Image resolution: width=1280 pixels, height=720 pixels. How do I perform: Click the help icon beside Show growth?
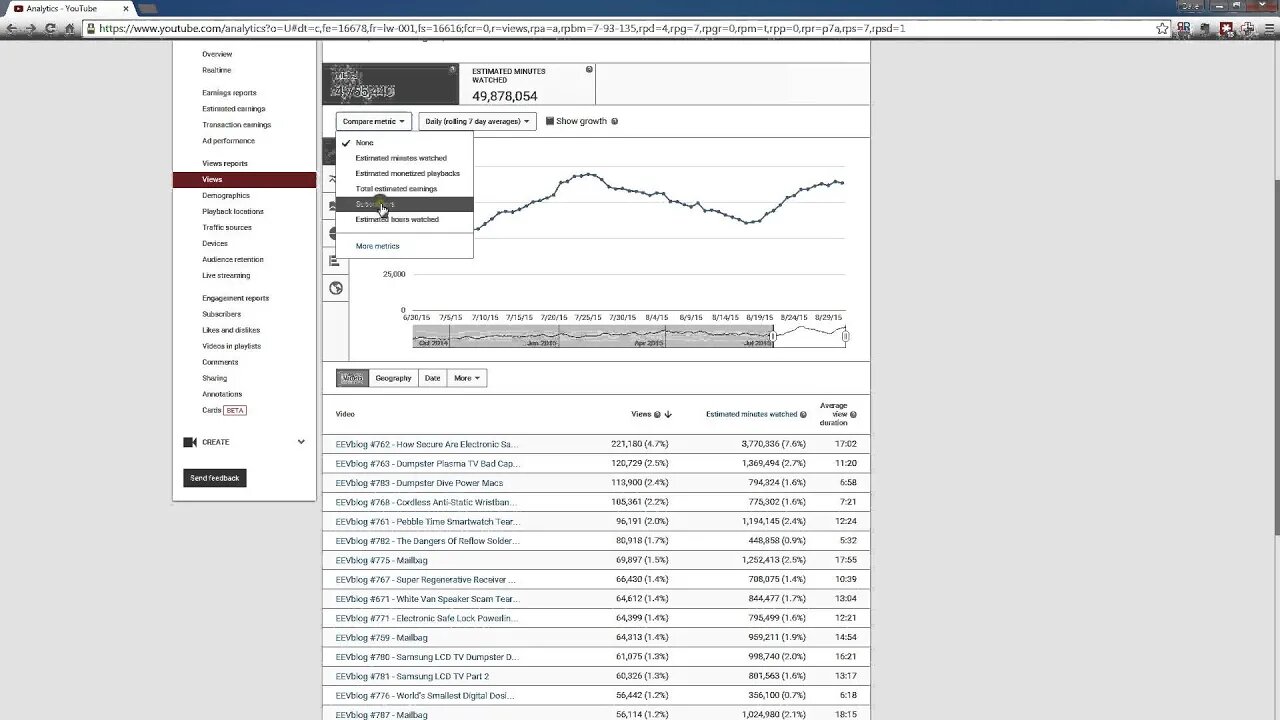(614, 121)
